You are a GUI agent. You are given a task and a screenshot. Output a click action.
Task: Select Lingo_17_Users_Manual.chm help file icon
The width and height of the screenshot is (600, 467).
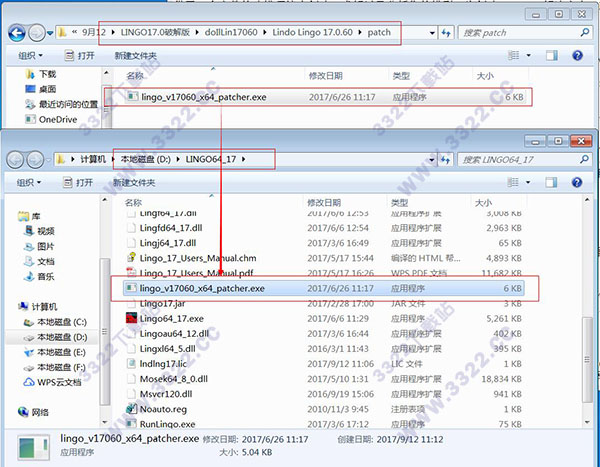coord(132,258)
